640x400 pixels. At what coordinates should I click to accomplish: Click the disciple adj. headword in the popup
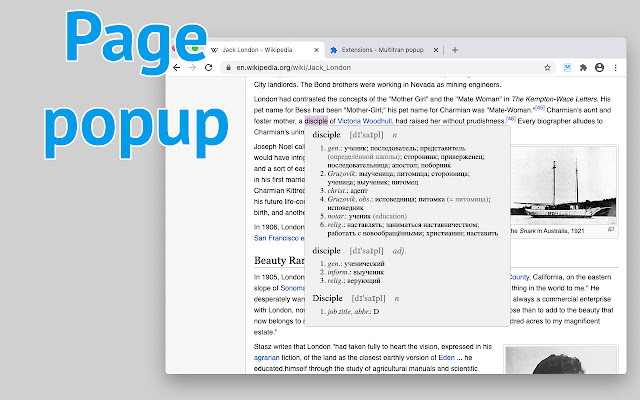pos(326,251)
